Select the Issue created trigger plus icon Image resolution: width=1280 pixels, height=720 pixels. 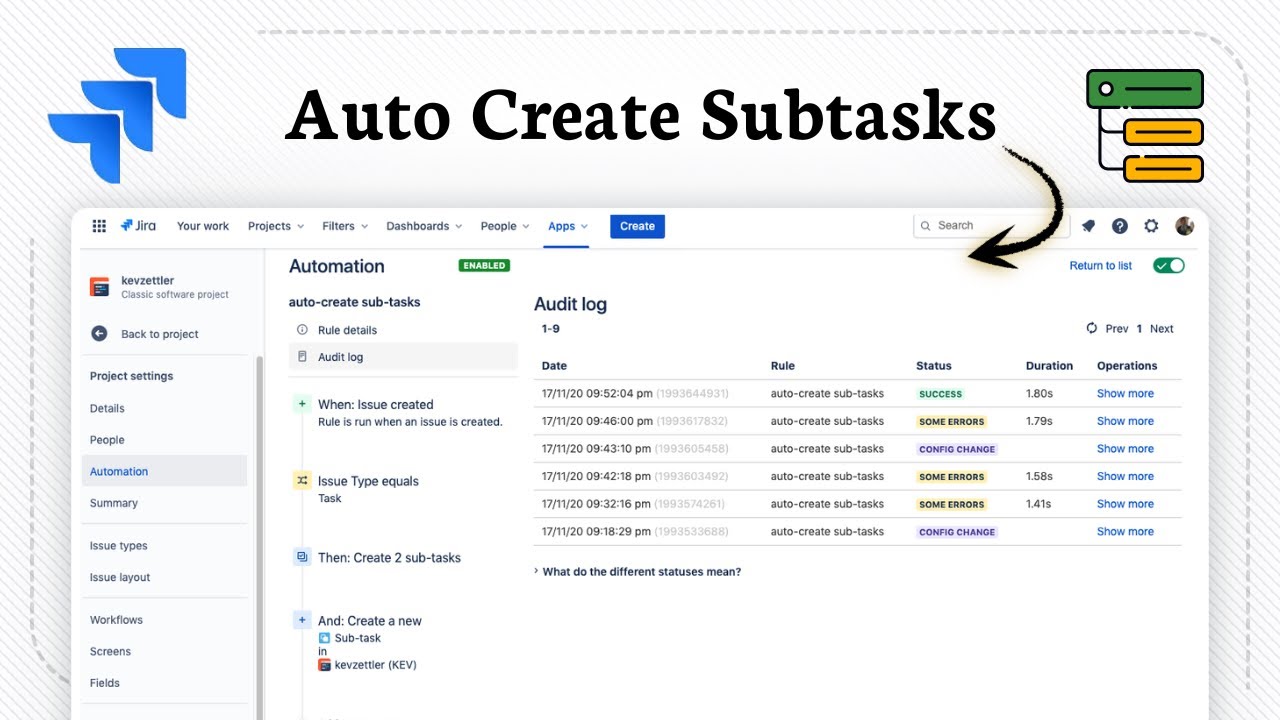click(302, 404)
